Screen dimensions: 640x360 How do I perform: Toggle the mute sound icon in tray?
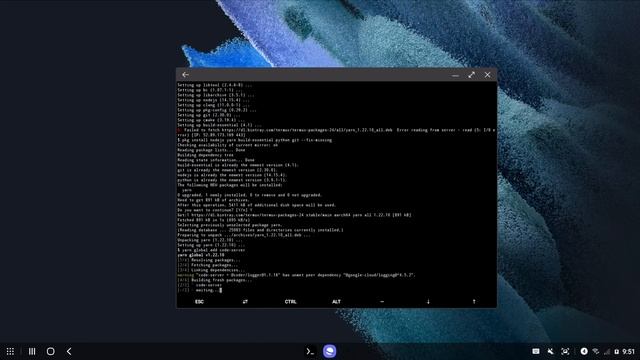[x=550, y=351]
